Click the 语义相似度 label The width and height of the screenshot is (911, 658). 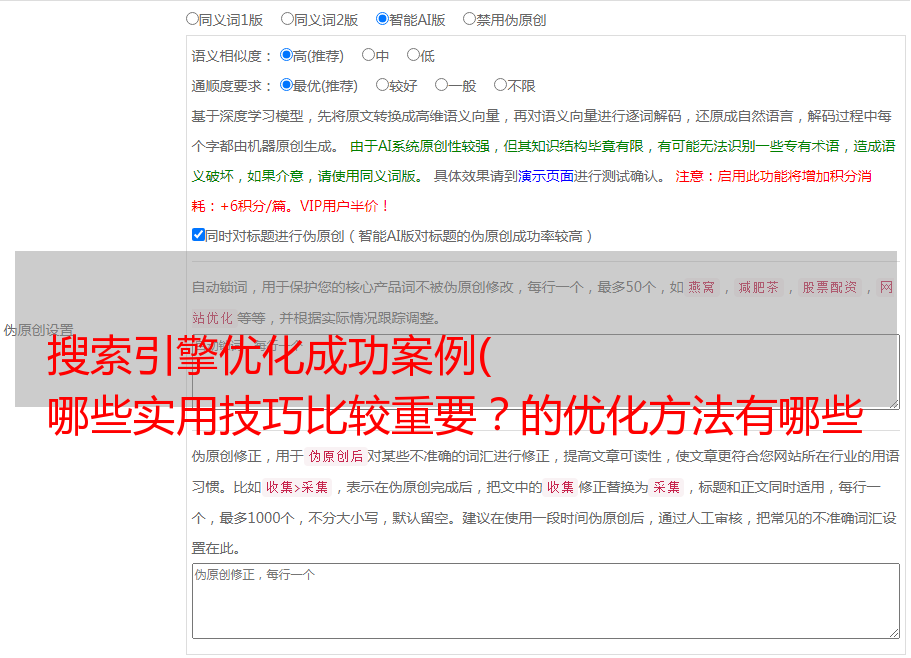(232, 56)
